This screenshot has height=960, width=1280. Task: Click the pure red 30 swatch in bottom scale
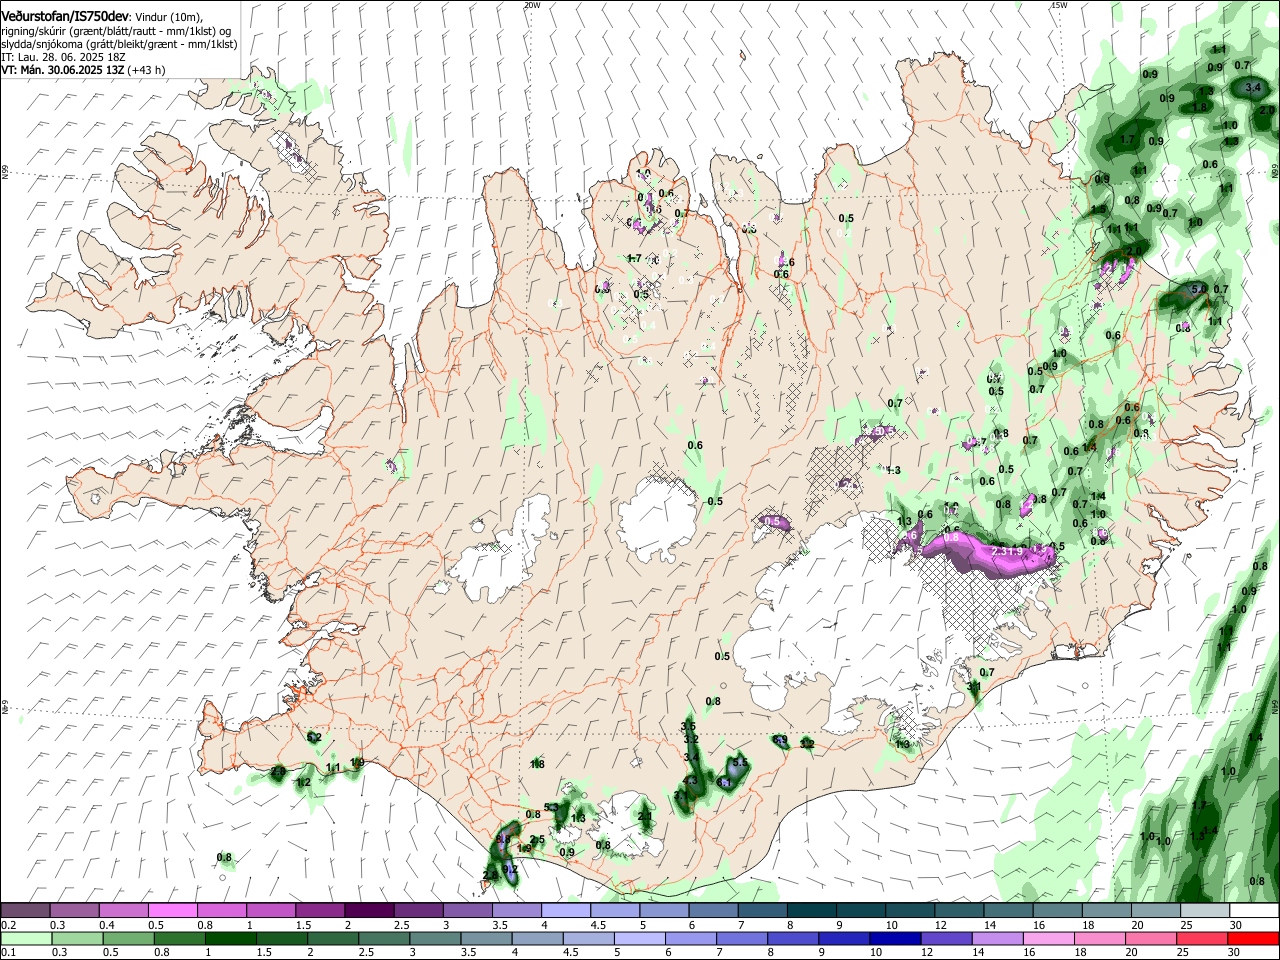pos(1254,939)
